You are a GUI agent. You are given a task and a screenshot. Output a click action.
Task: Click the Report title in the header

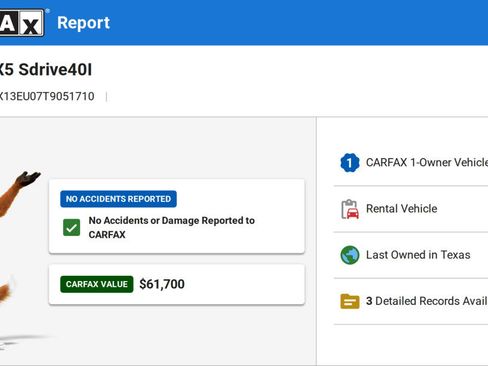tap(83, 23)
